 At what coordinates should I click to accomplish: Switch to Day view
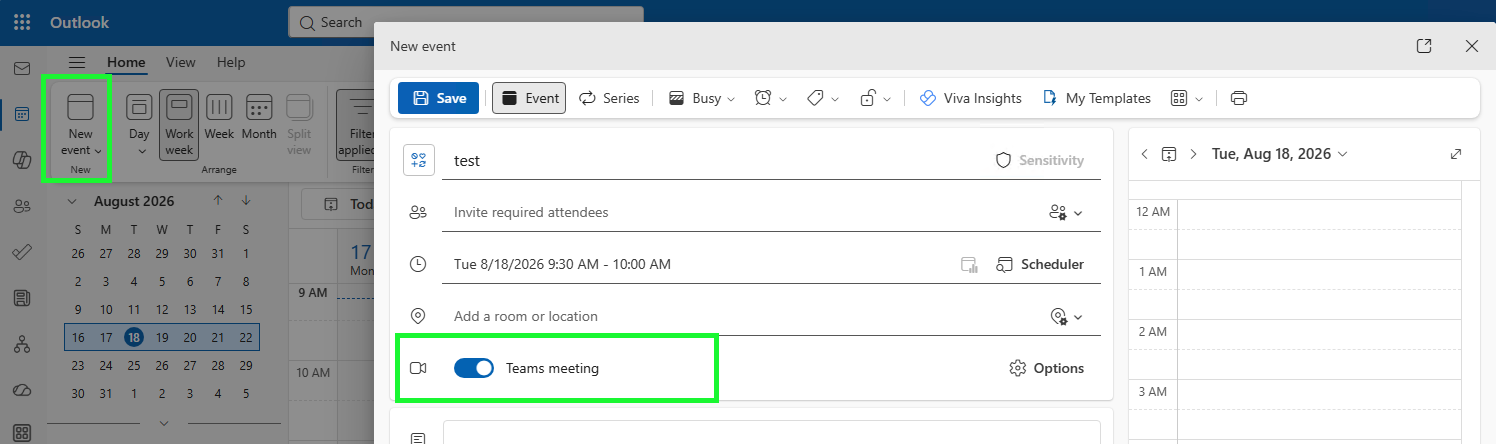point(139,124)
